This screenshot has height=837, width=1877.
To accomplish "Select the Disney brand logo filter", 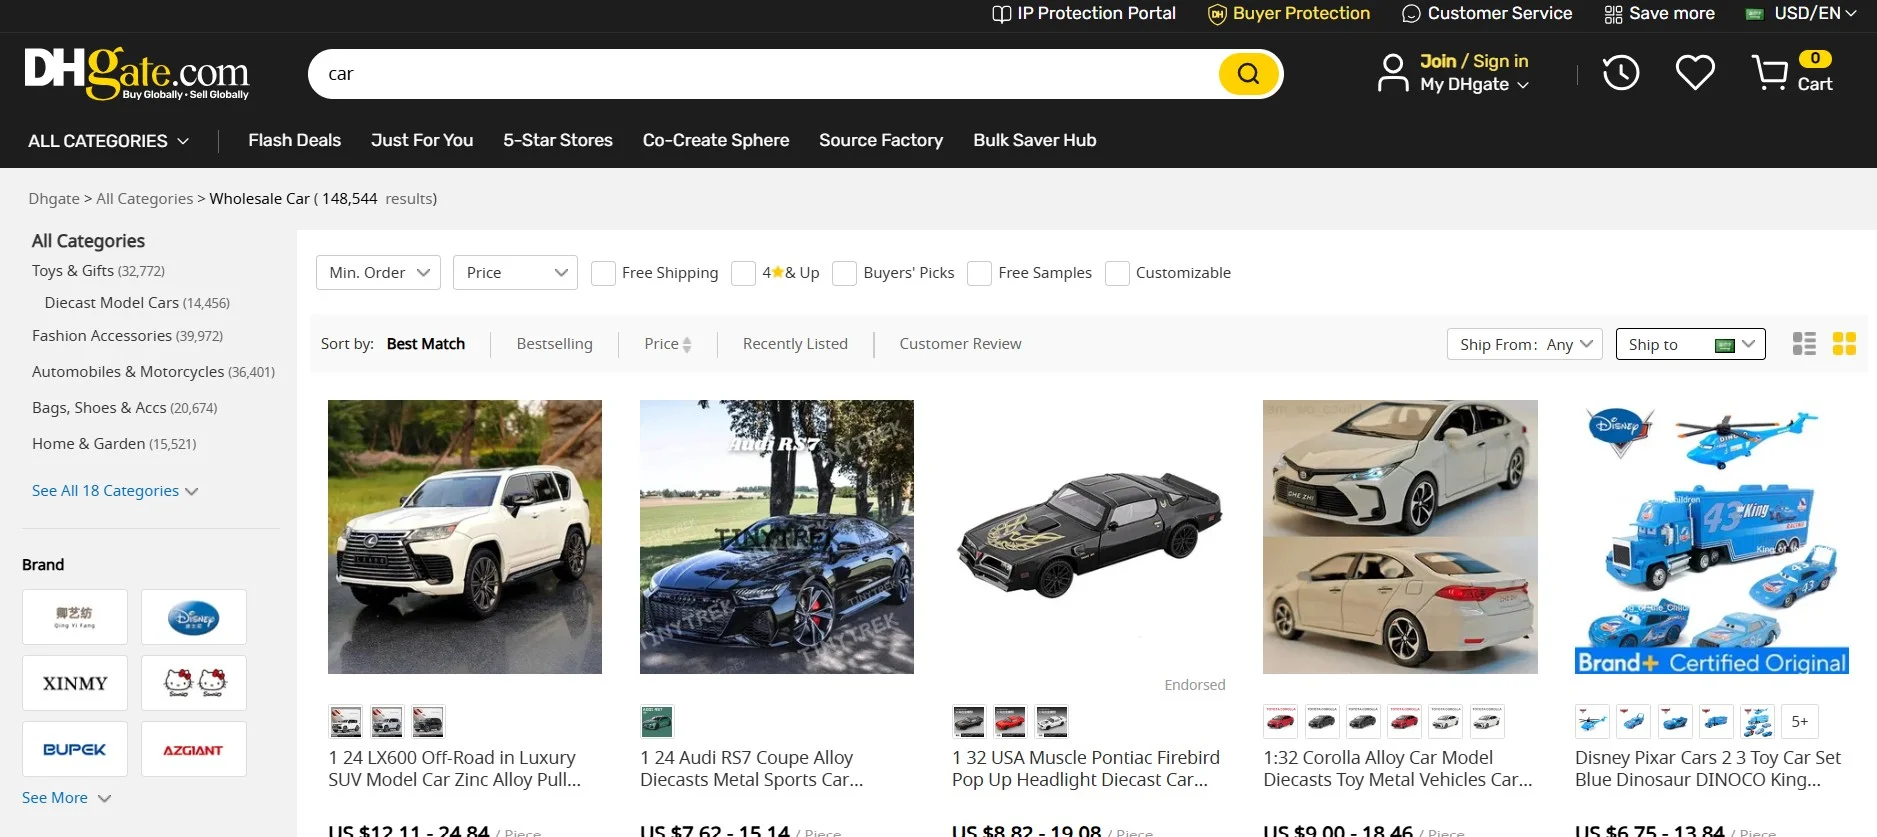I will point(194,617).
